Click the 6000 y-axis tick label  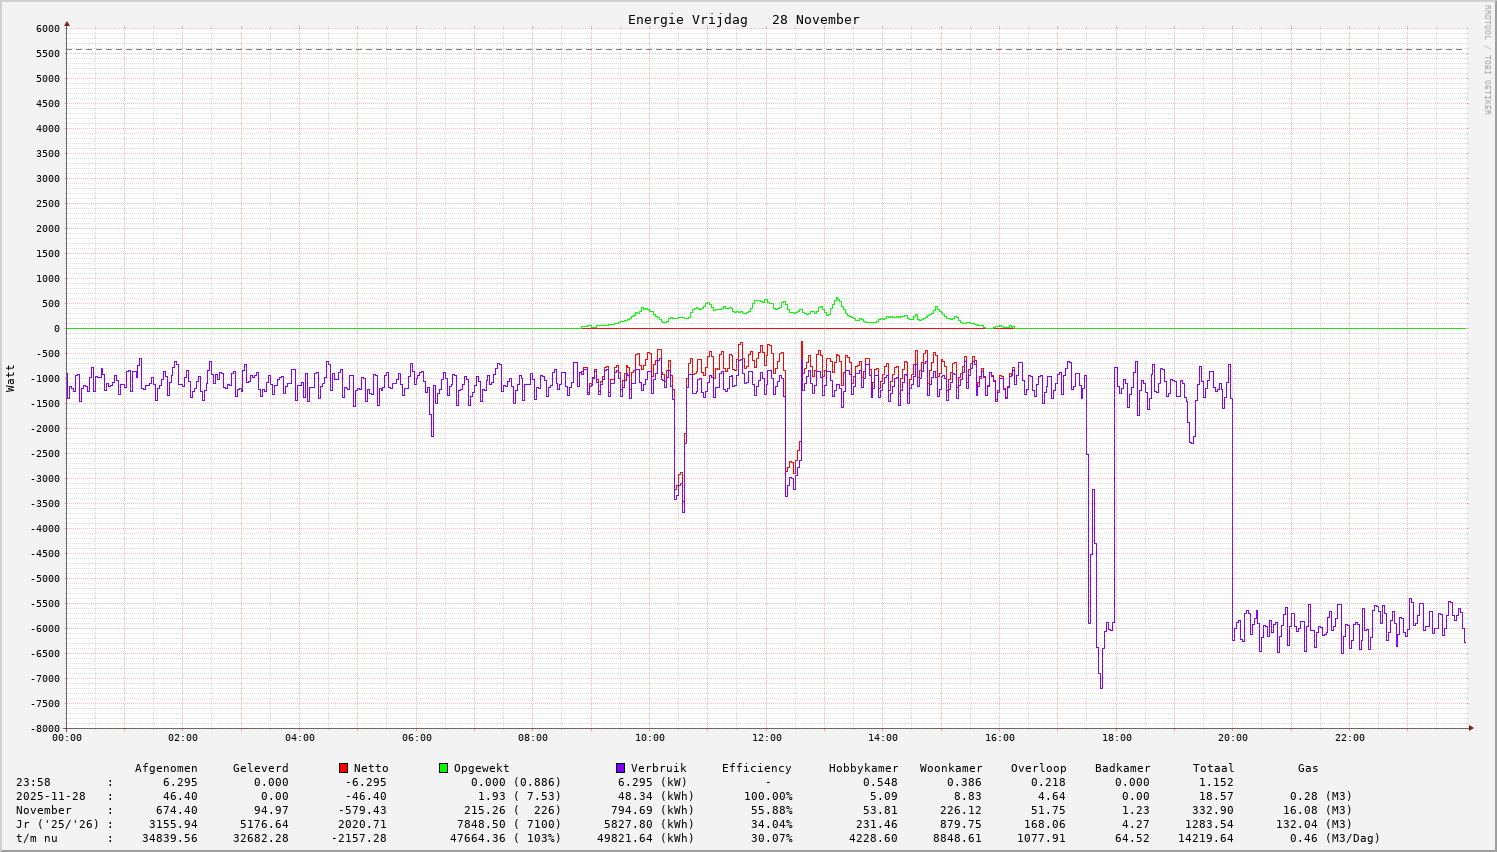point(47,28)
